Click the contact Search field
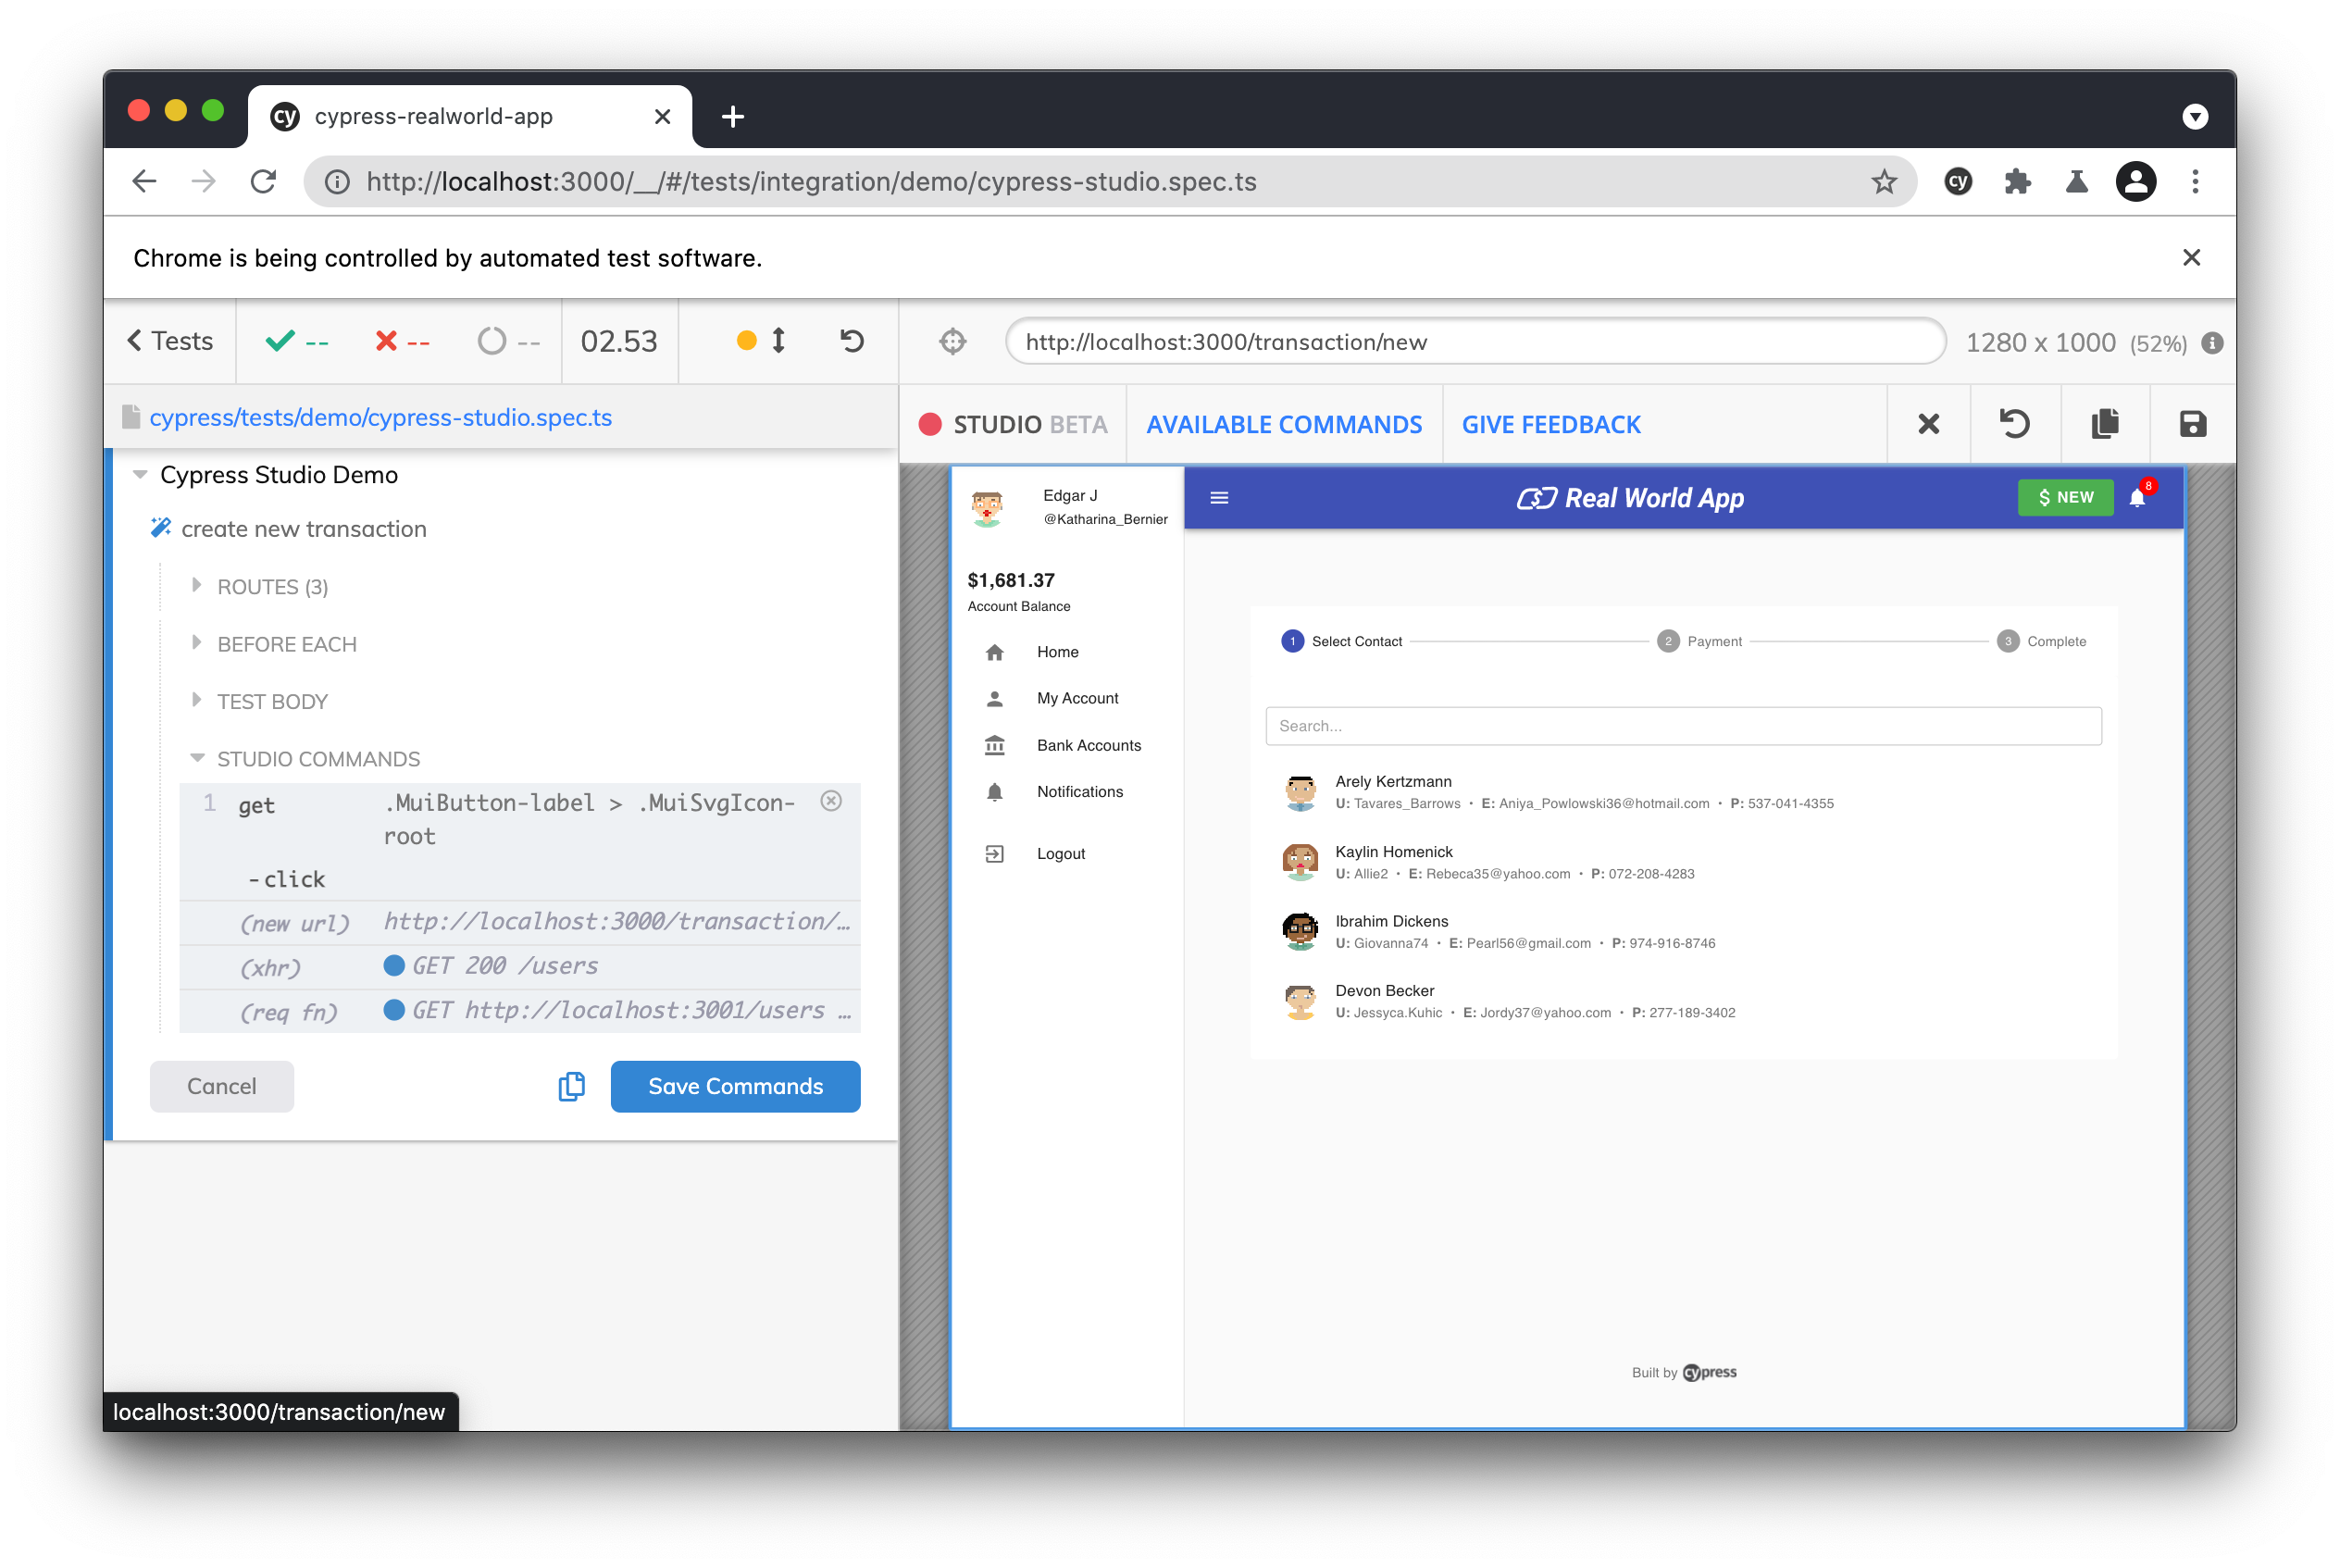This screenshot has height=1568, width=2340. (1682, 726)
